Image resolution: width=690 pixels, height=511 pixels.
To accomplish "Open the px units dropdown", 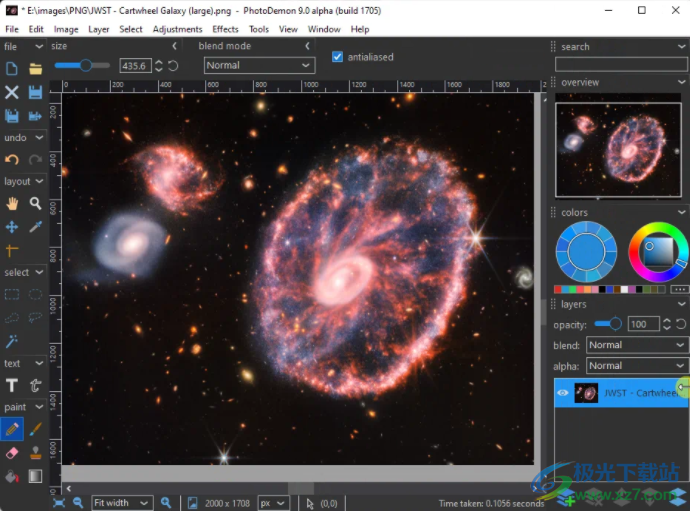I will (x=273, y=503).
